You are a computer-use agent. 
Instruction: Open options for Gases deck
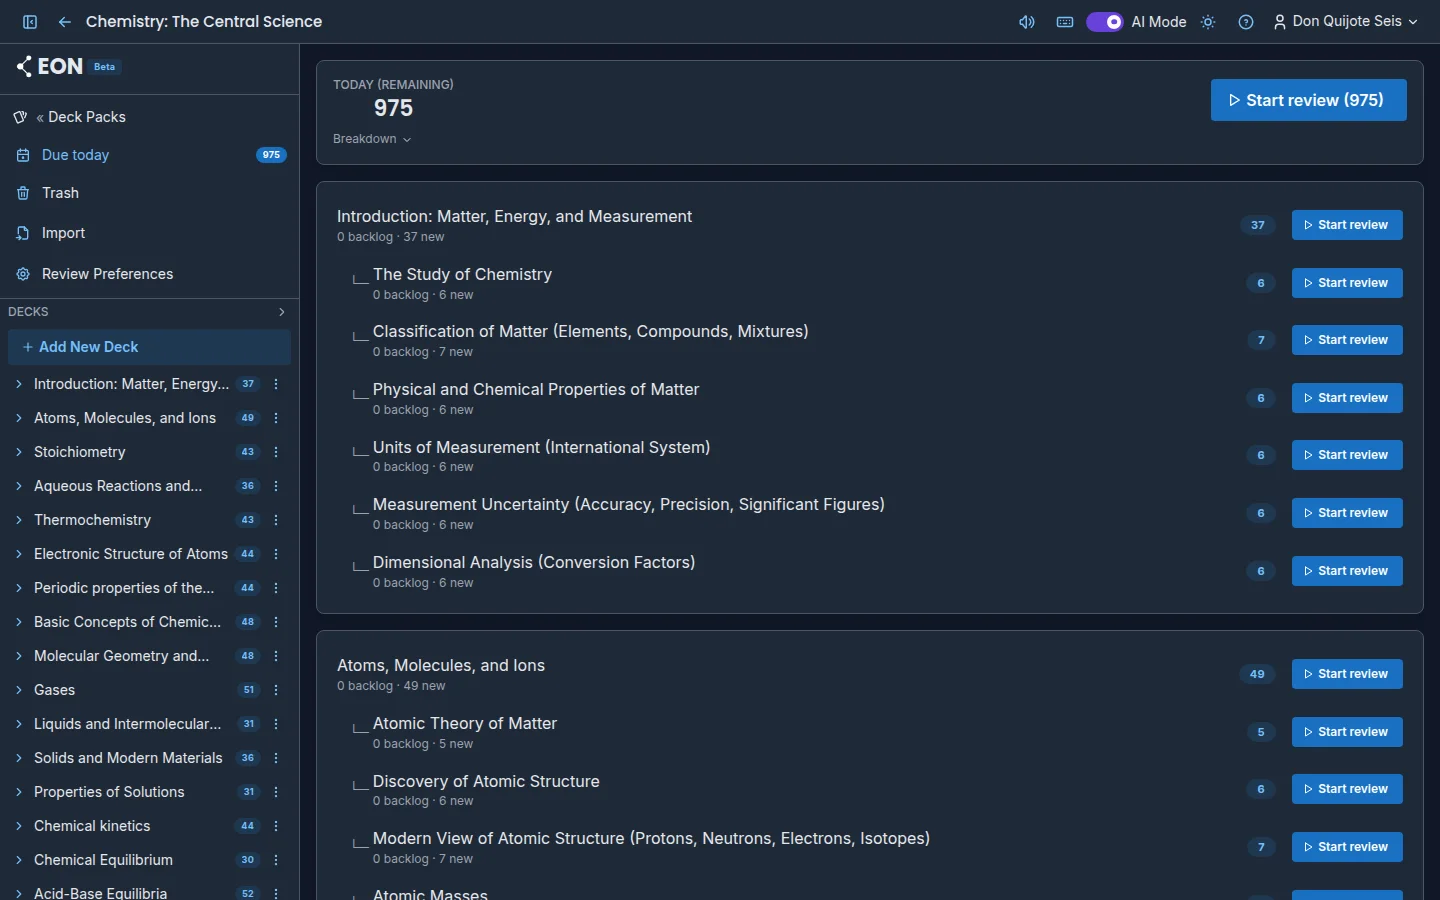point(276,690)
